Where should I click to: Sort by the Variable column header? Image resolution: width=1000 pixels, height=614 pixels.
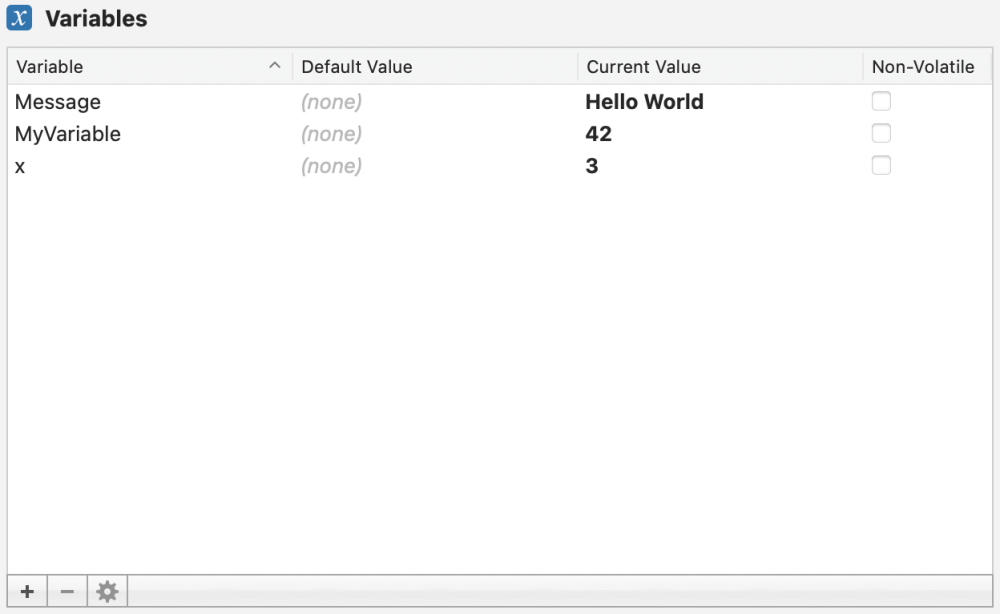pos(50,67)
